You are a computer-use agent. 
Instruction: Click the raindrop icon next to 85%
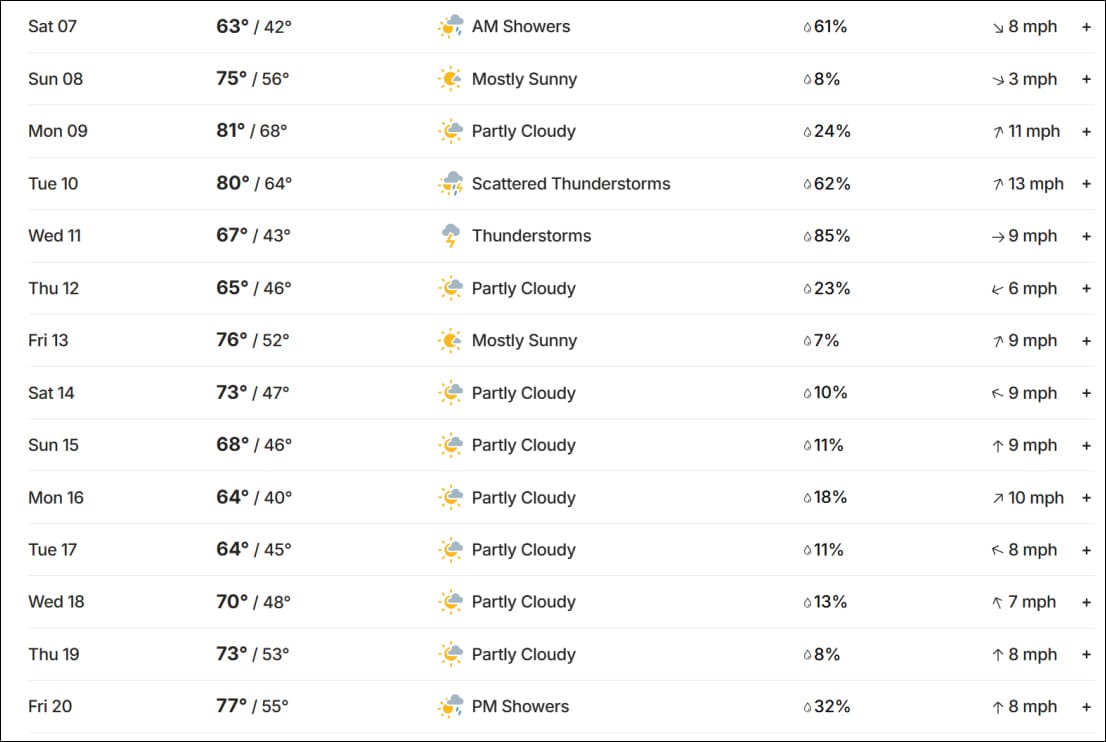[808, 237]
